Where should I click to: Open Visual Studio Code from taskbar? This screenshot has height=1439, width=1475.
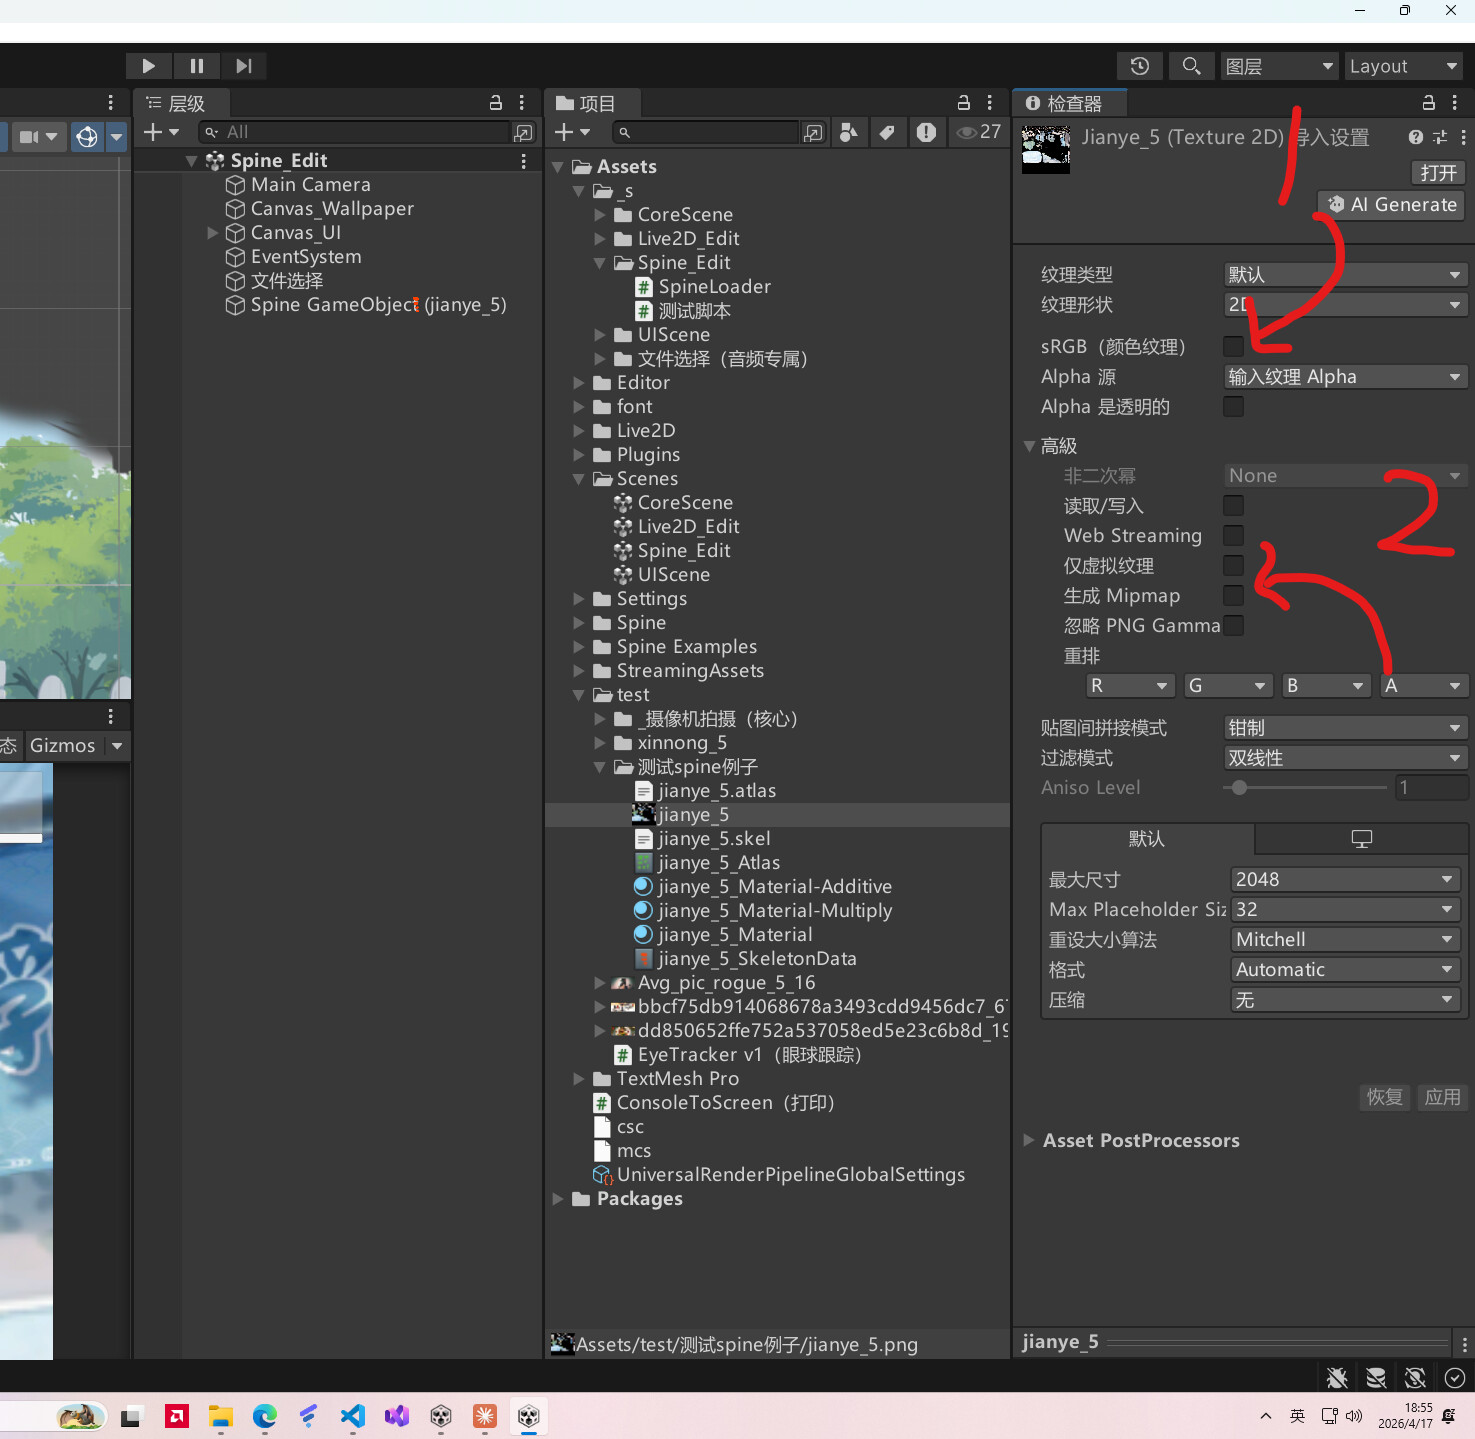[x=352, y=1415]
